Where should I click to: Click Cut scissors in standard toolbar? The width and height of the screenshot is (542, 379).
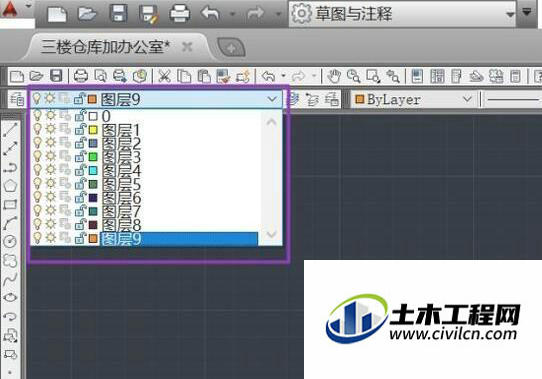pyautogui.click(x=164, y=76)
